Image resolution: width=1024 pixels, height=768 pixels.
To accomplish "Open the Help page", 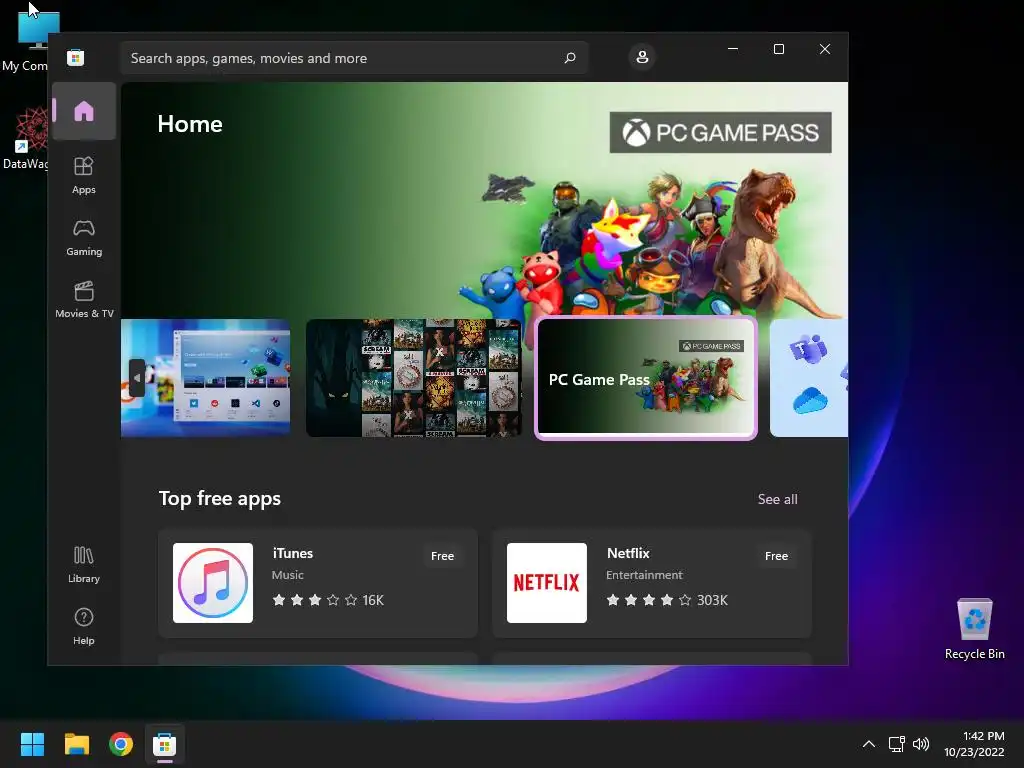I will [x=84, y=626].
